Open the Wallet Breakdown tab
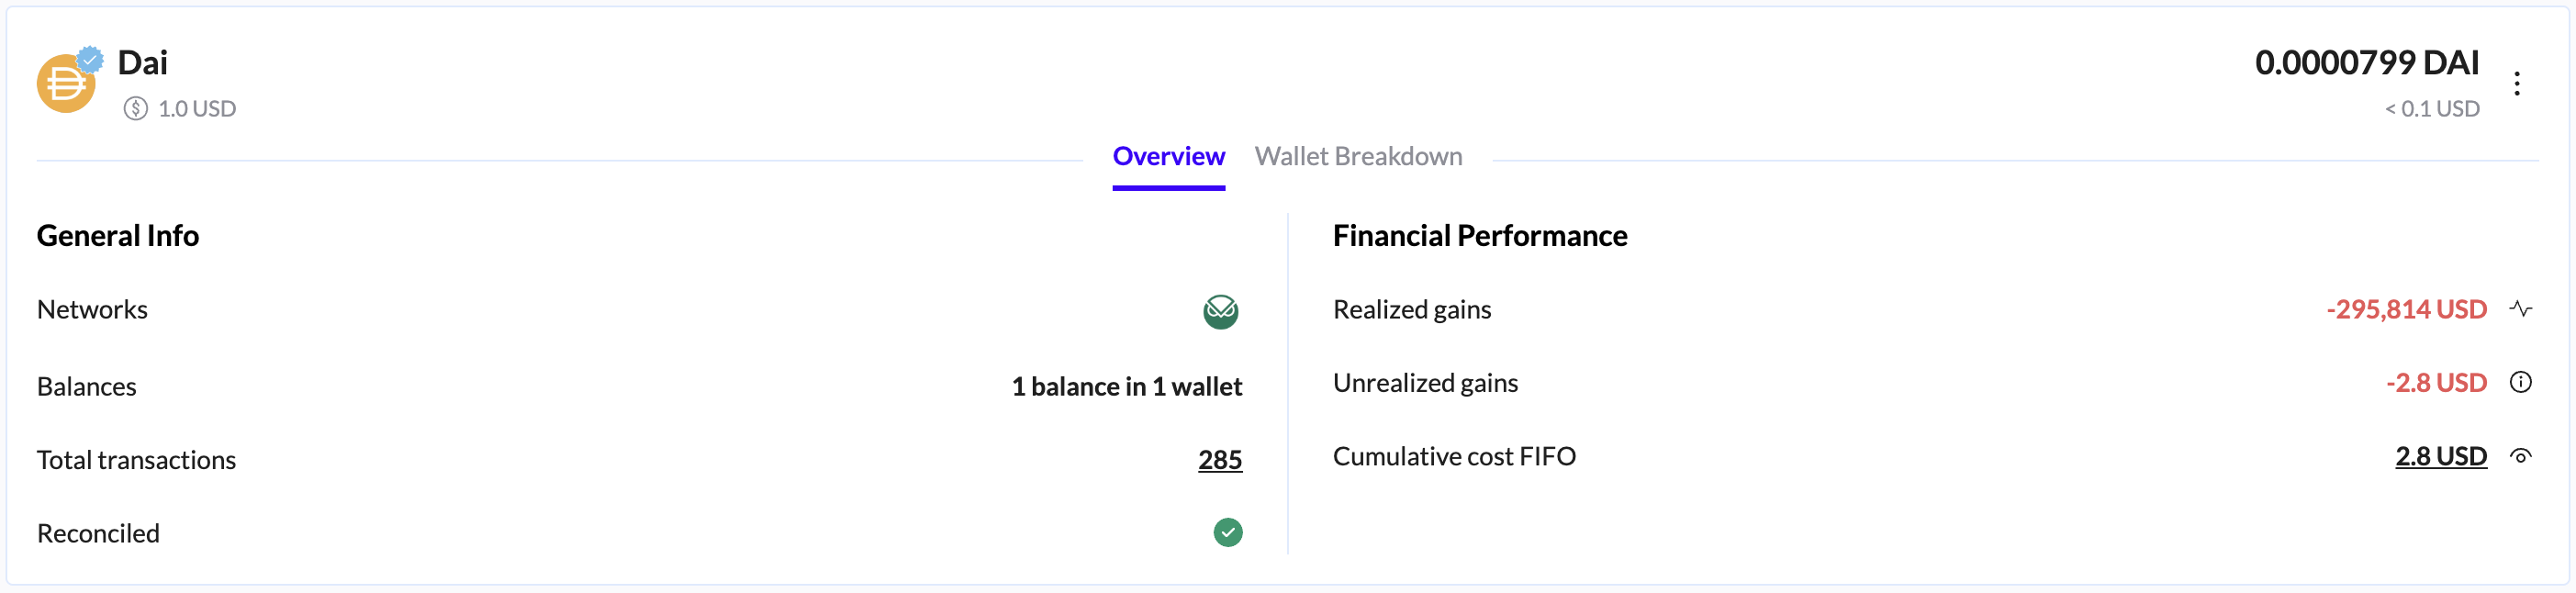This screenshot has height=593, width=2576. [1358, 157]
